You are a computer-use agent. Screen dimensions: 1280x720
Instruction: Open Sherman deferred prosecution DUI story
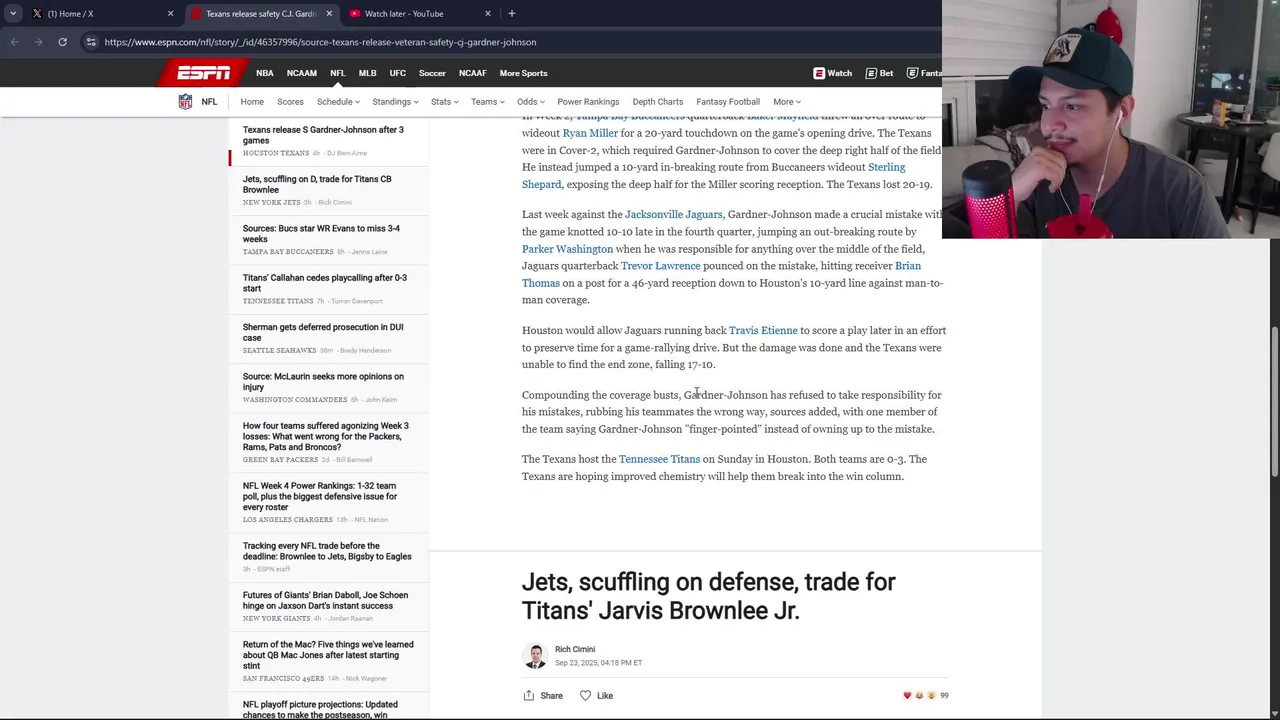click(323, 332)
